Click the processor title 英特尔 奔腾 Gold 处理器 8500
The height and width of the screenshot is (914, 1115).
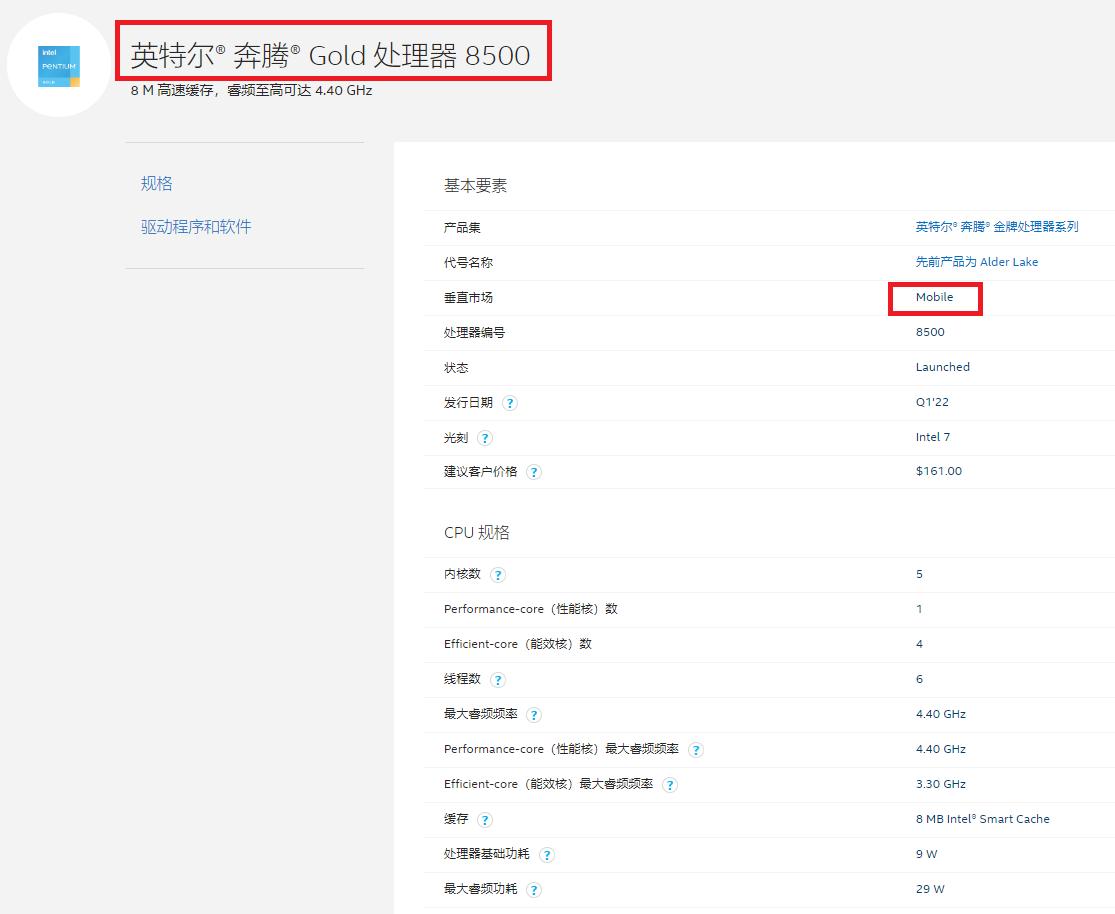tap(330, 56)
